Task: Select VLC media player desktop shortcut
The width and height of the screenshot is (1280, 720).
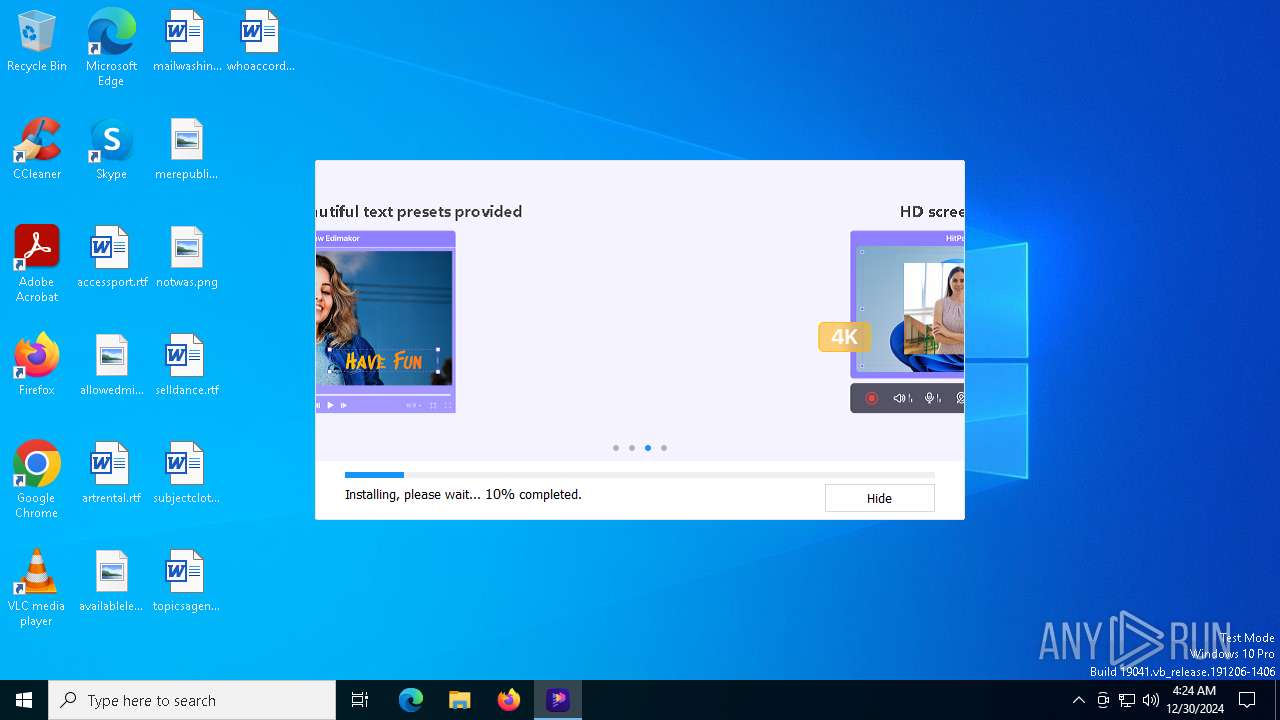Action: point(37,588)
